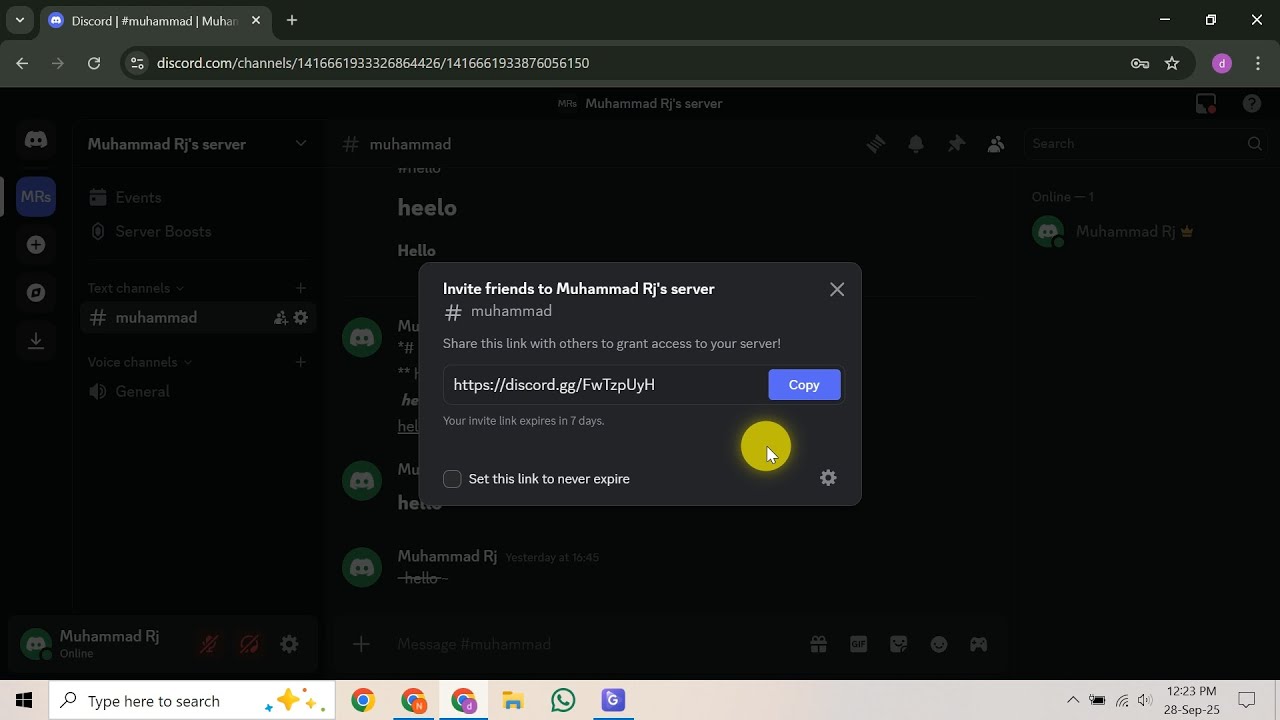Open emoji picker

point(938,645)
